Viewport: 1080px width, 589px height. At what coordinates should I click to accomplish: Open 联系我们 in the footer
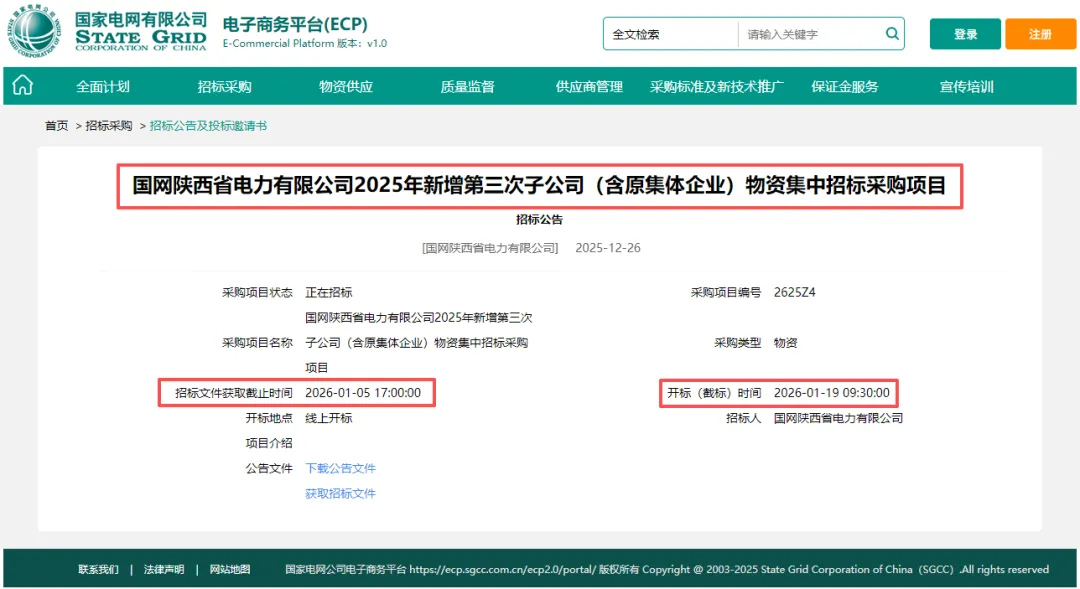click(98, 569)
